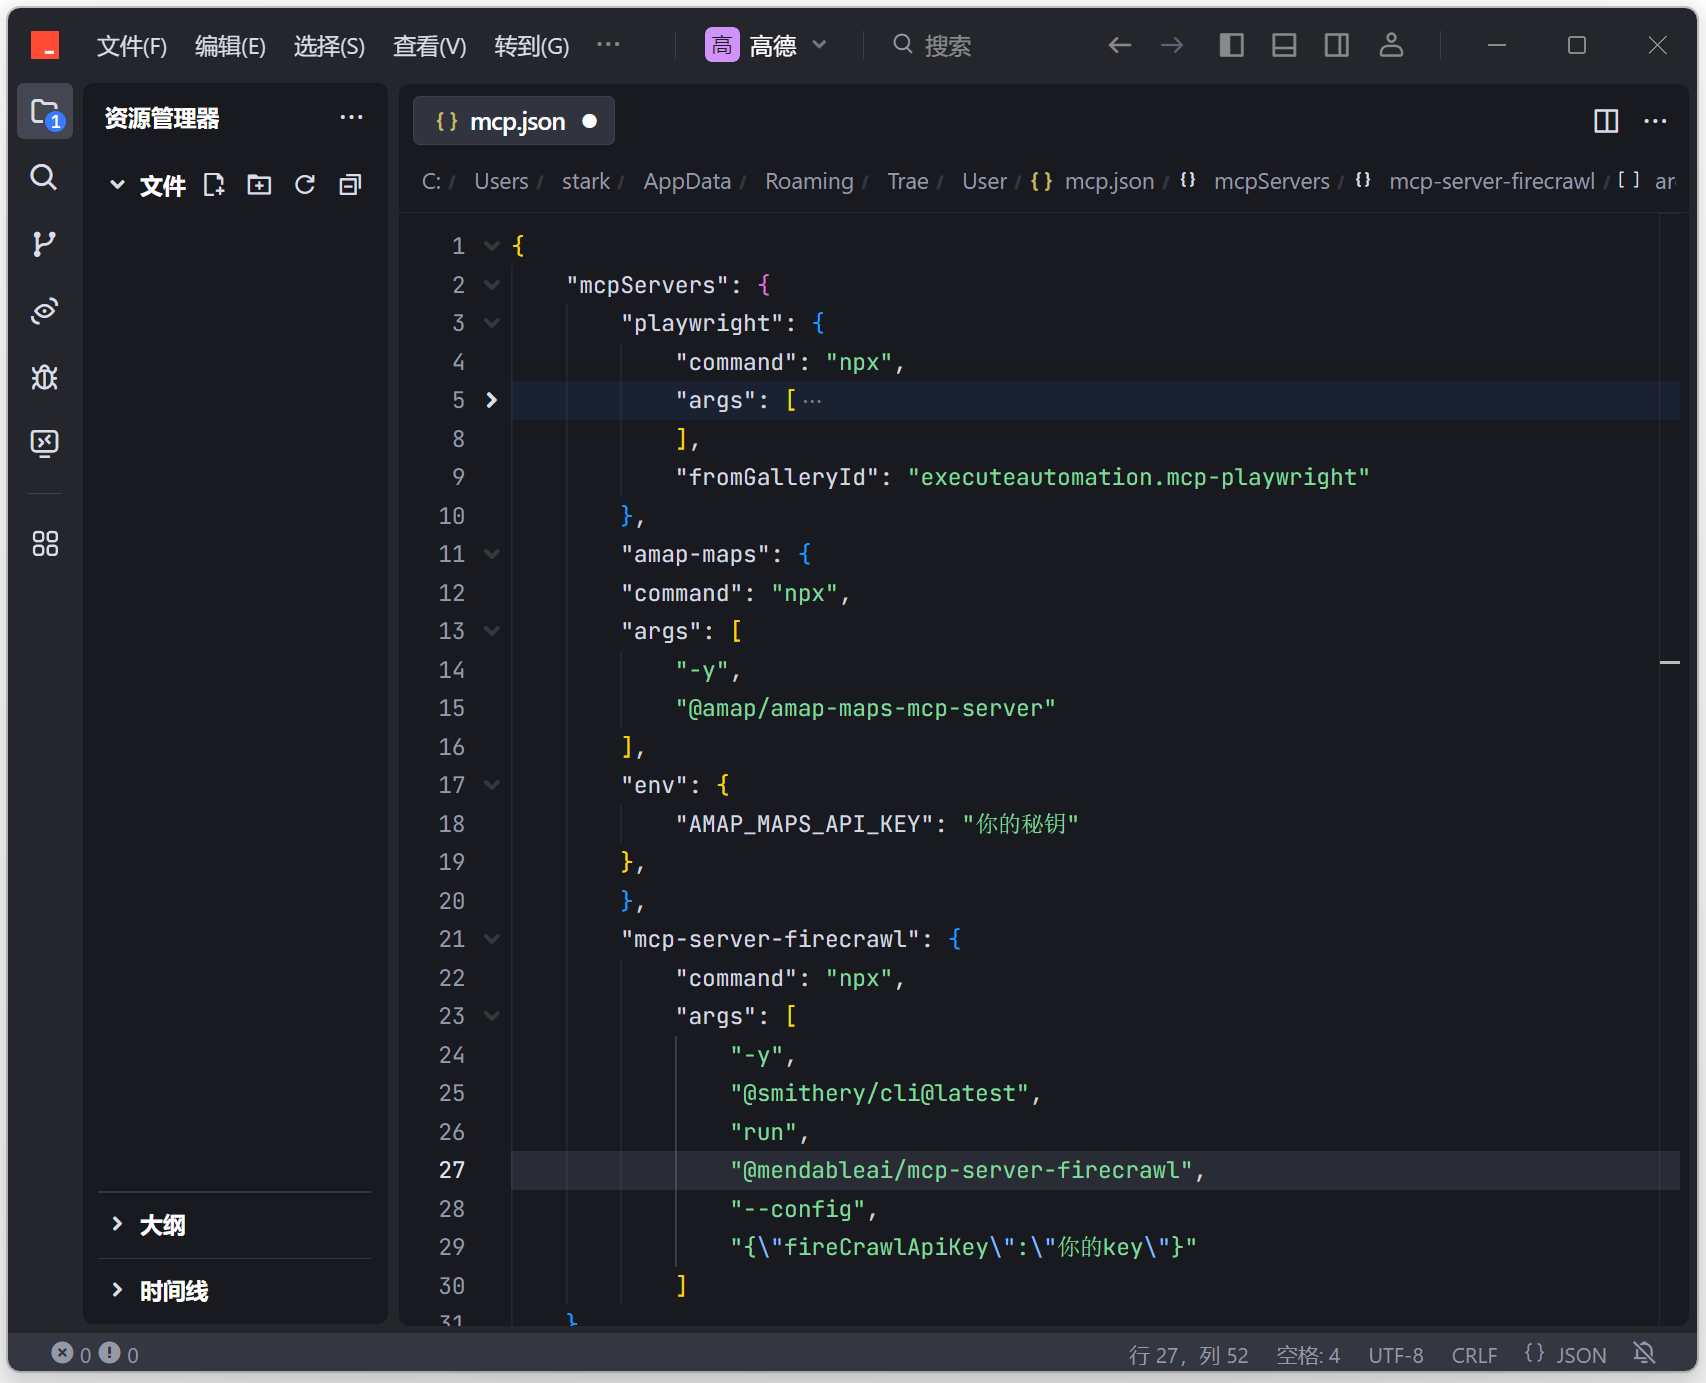Viewport: 1706px width, 1383px height.
Task: Expand the 大纲 outline section
Action: 162,1225
